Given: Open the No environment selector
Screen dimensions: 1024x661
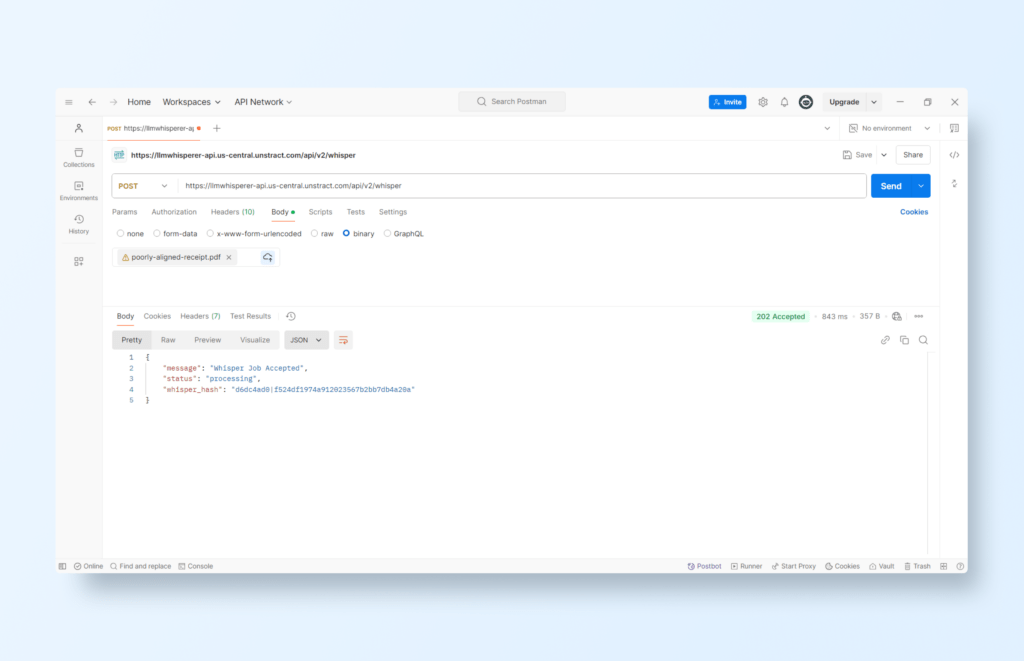Looking at the screenshot, I should (x=889, y=128).
